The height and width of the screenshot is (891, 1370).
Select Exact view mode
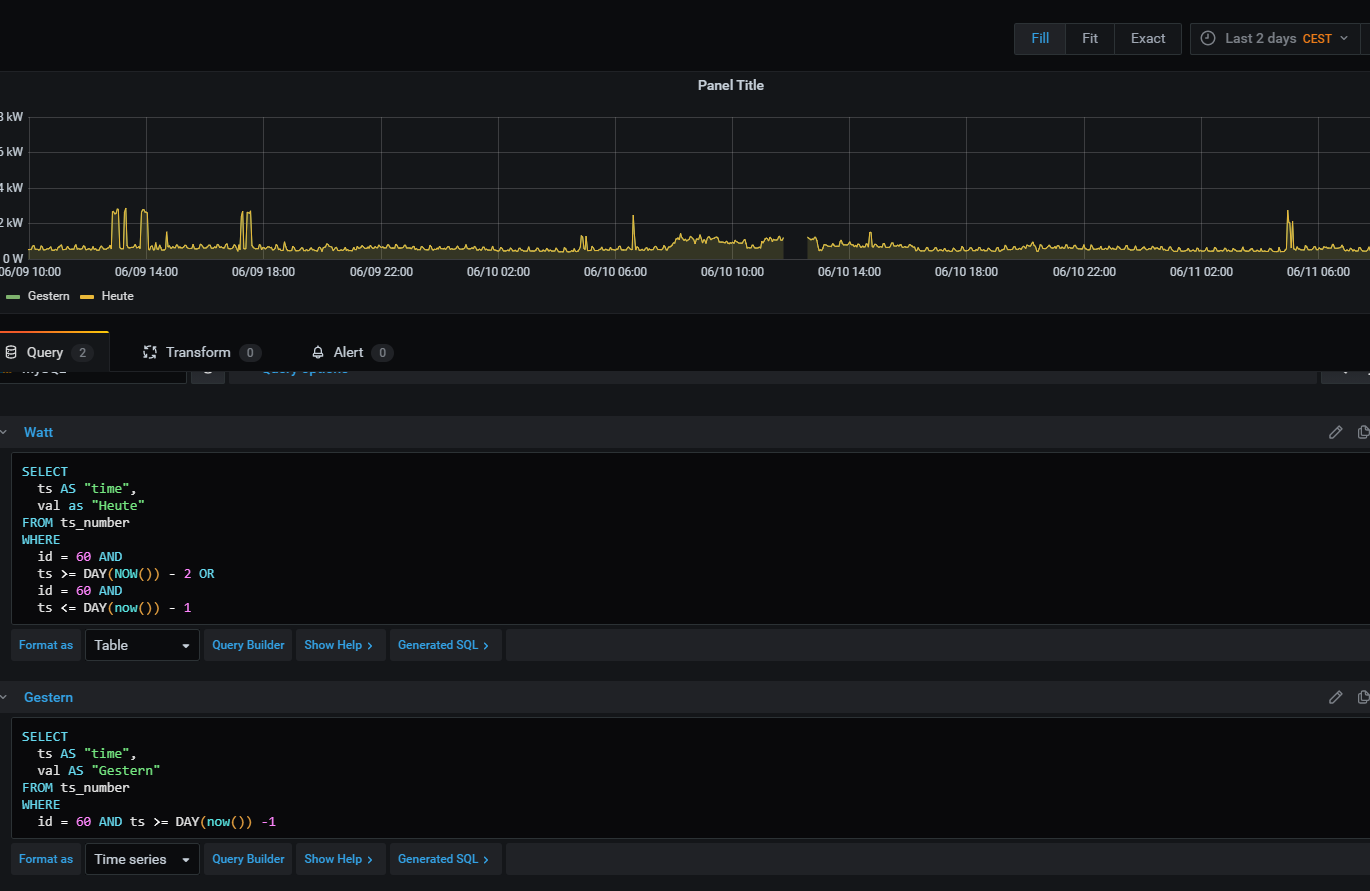(1148, 39)
